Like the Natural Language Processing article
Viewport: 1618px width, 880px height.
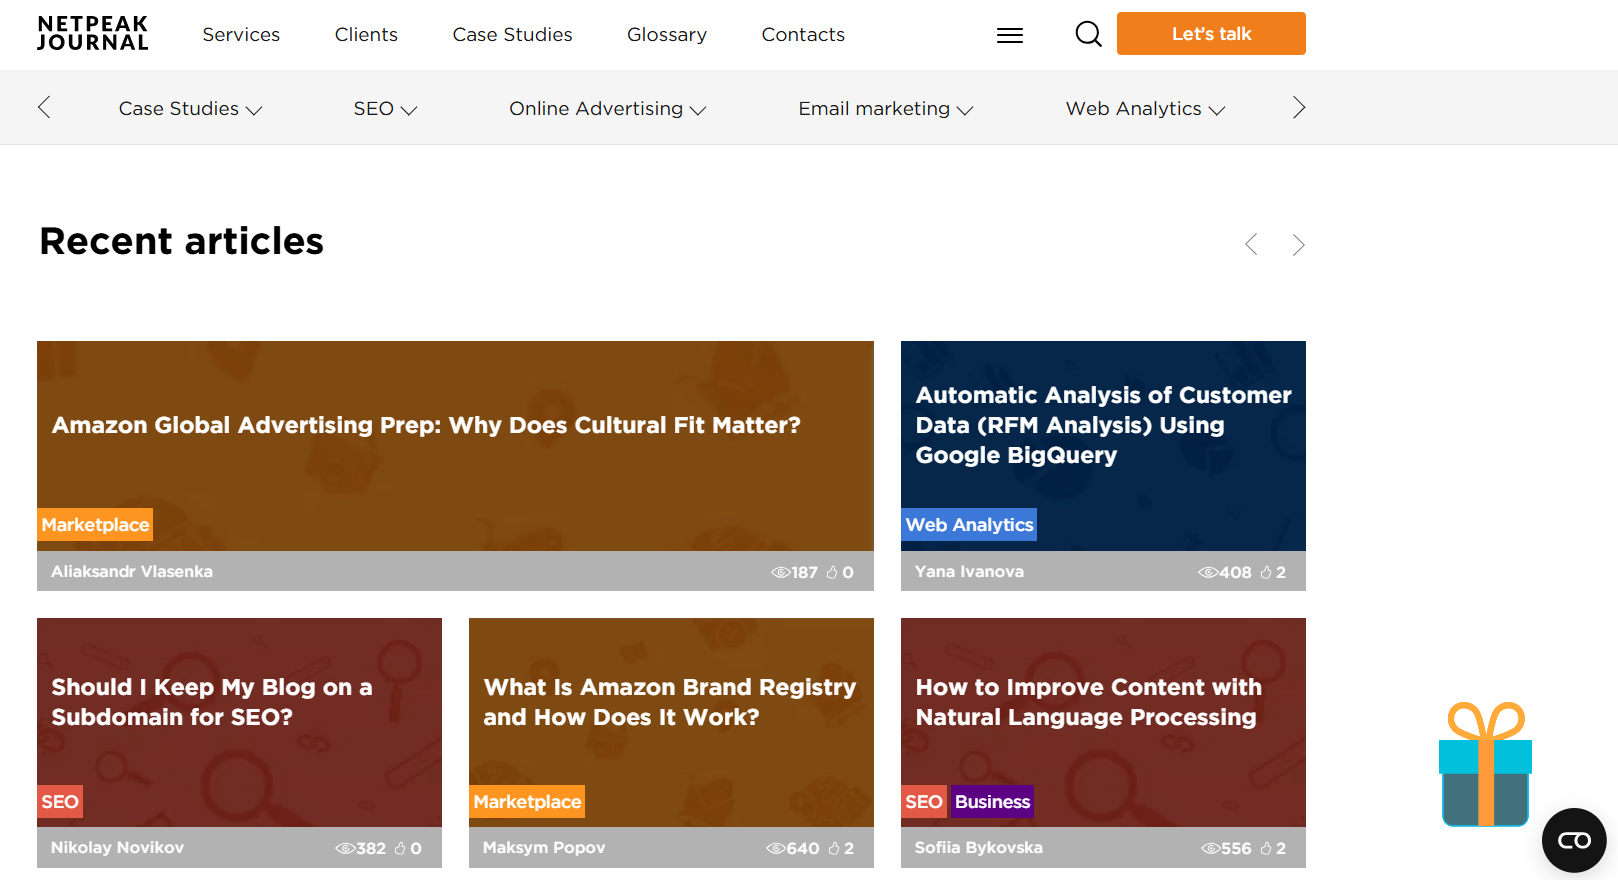click(x=1265, y=848)
